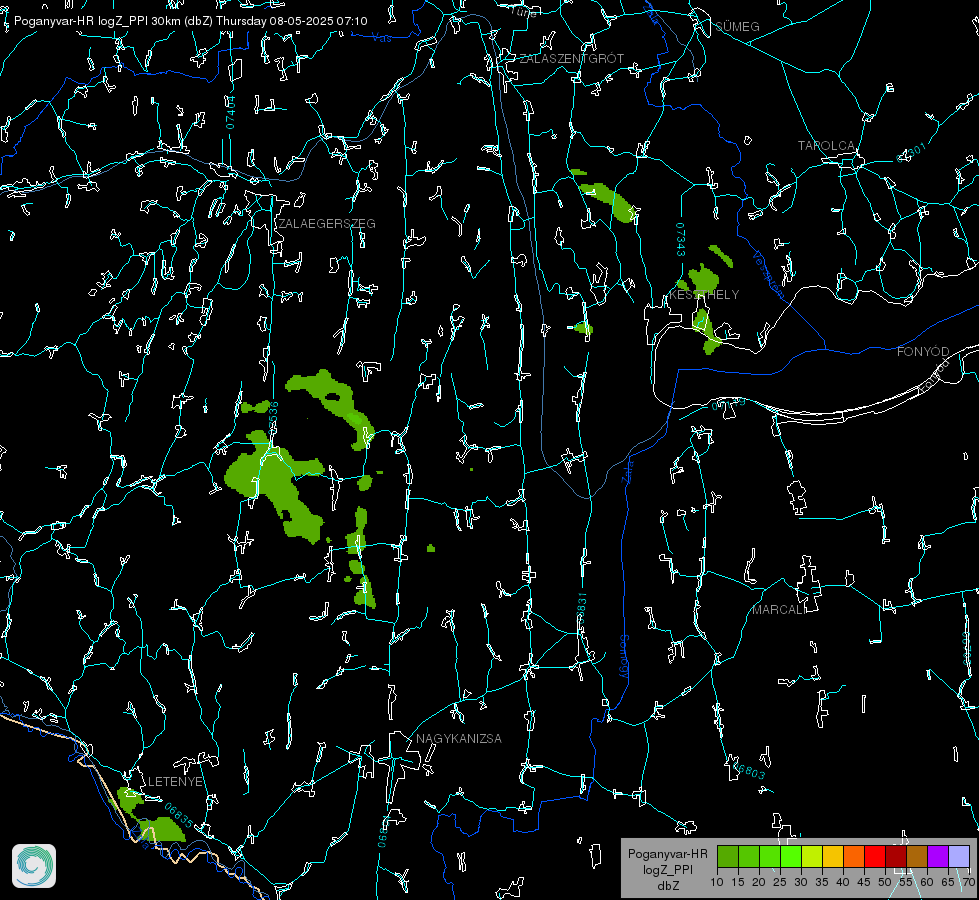Click the Zala river label
979x900 pixels.
[627, 470]
